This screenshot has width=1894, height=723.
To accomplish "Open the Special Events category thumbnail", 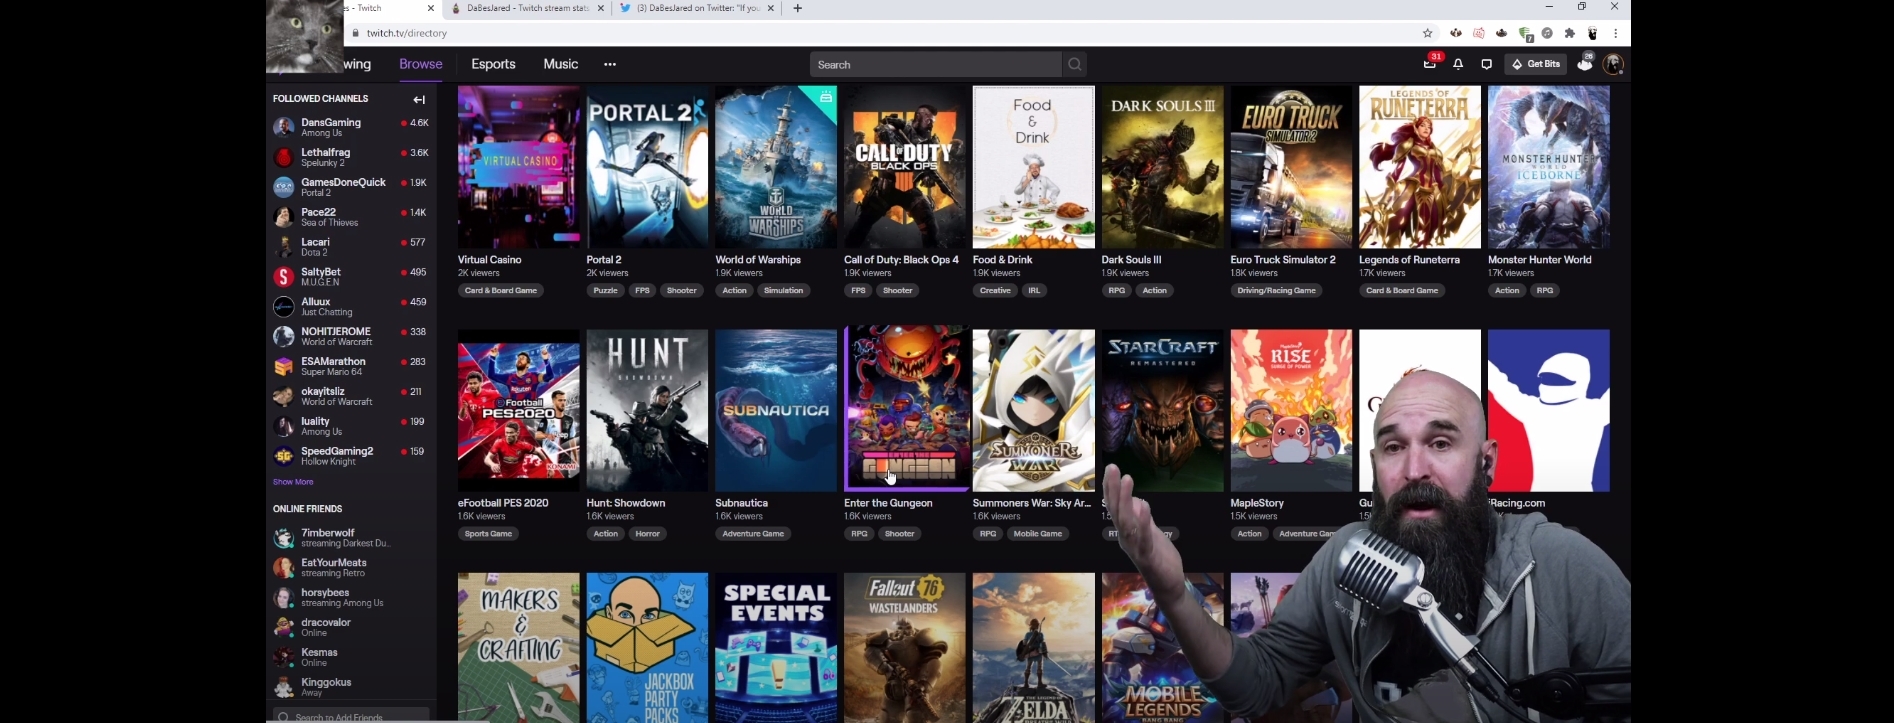I will pyautogui.click(x=776, y=648).
